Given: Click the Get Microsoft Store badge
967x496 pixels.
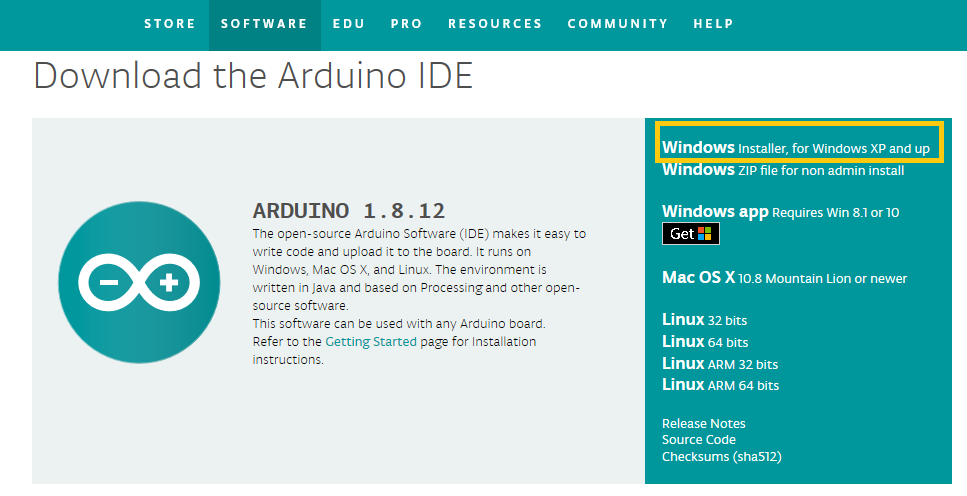Looking at the screenshot, I should click(x=691, y=234).
